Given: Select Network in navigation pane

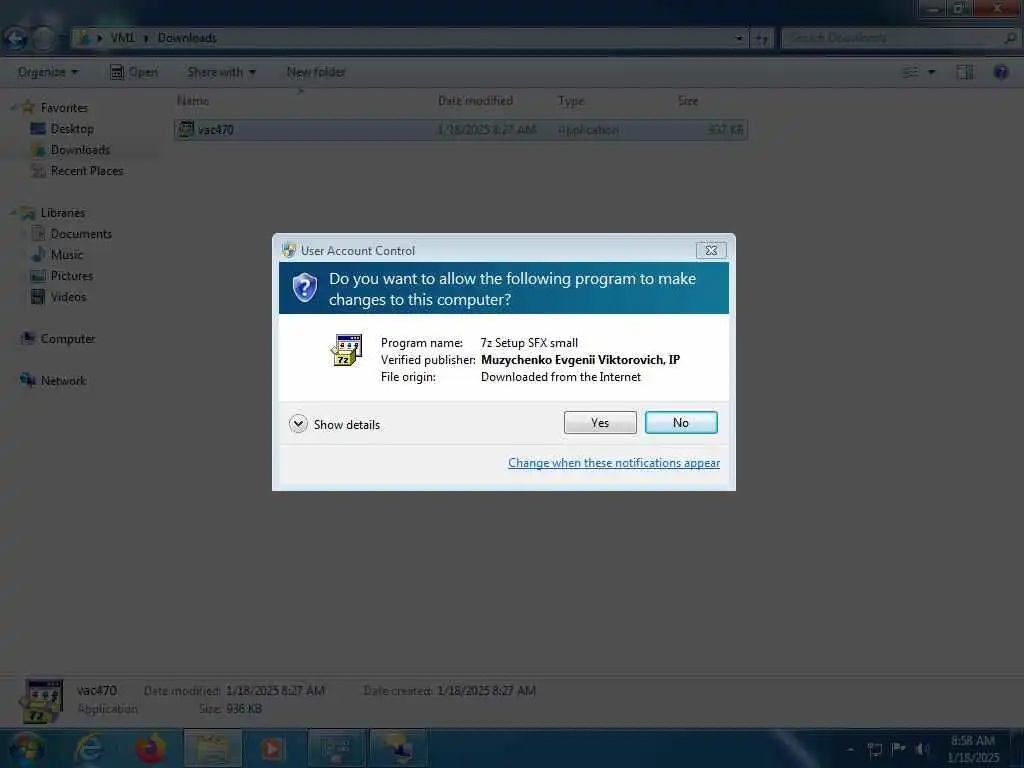Looking at the screenshot, I should (x=63, y=380).
